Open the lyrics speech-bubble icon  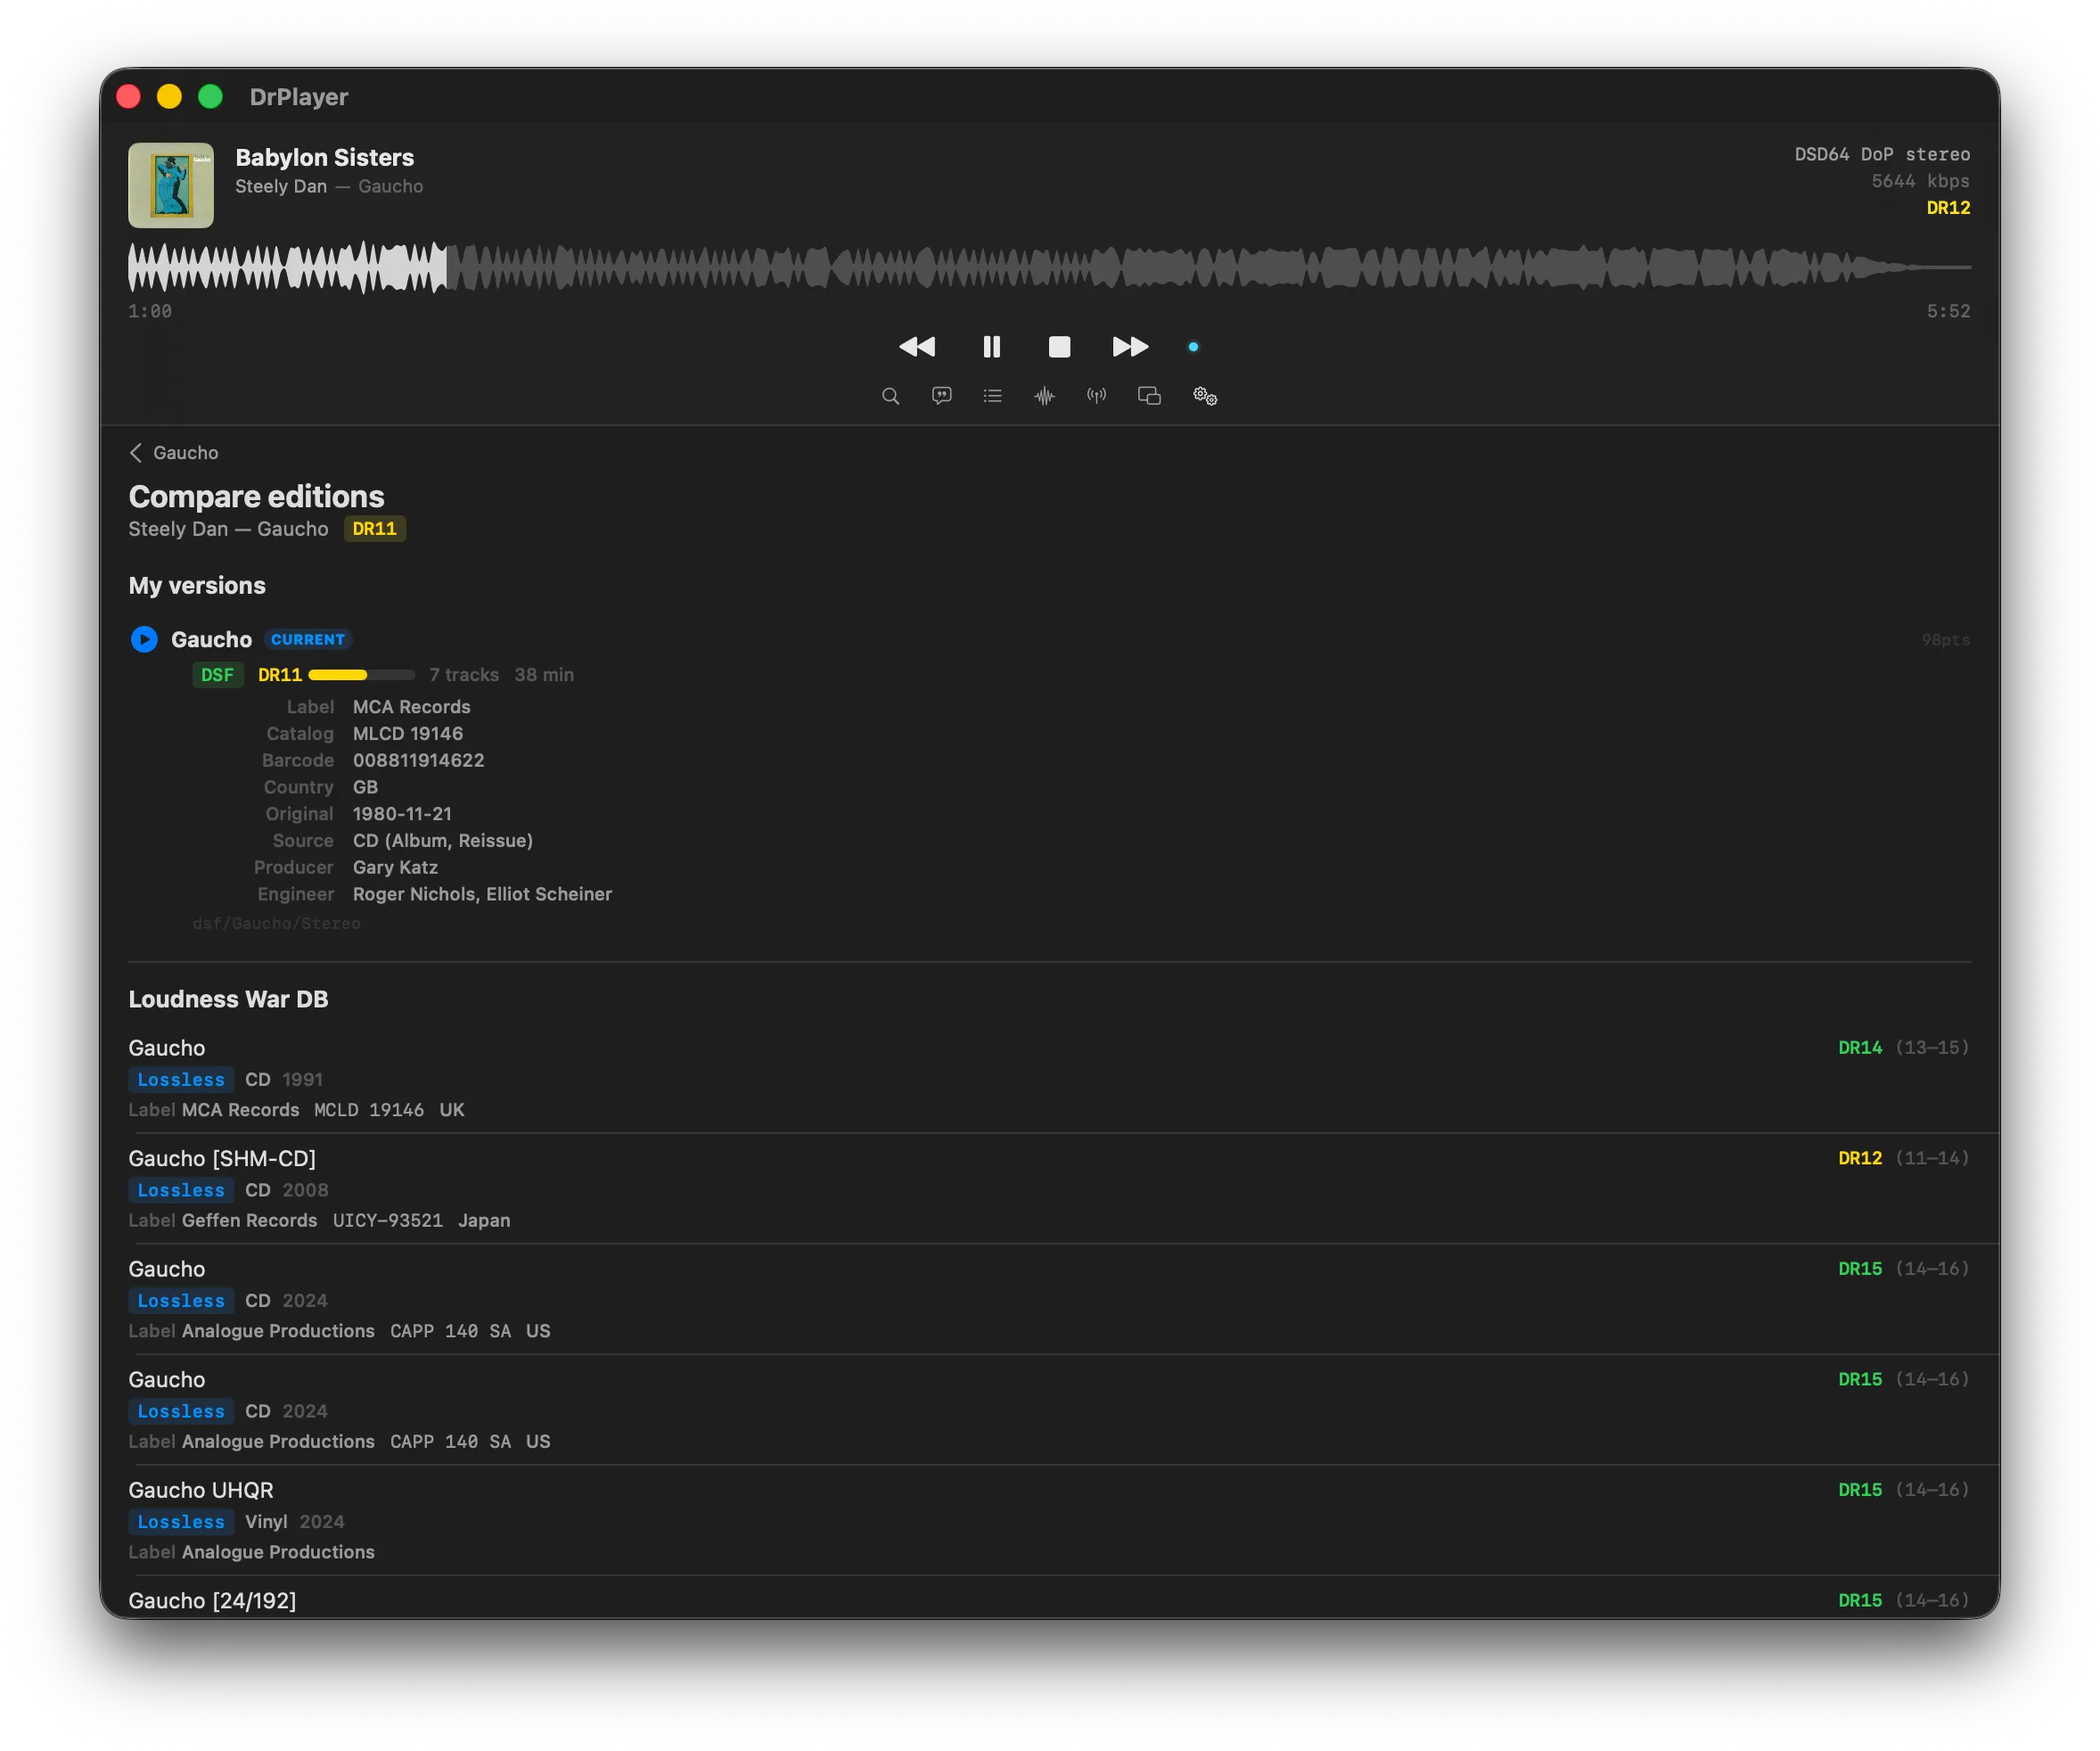(x=941, y=396)
